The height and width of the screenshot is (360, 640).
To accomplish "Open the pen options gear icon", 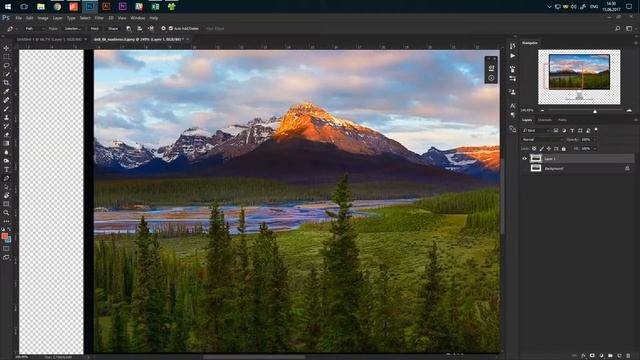I will coord(163,29).
